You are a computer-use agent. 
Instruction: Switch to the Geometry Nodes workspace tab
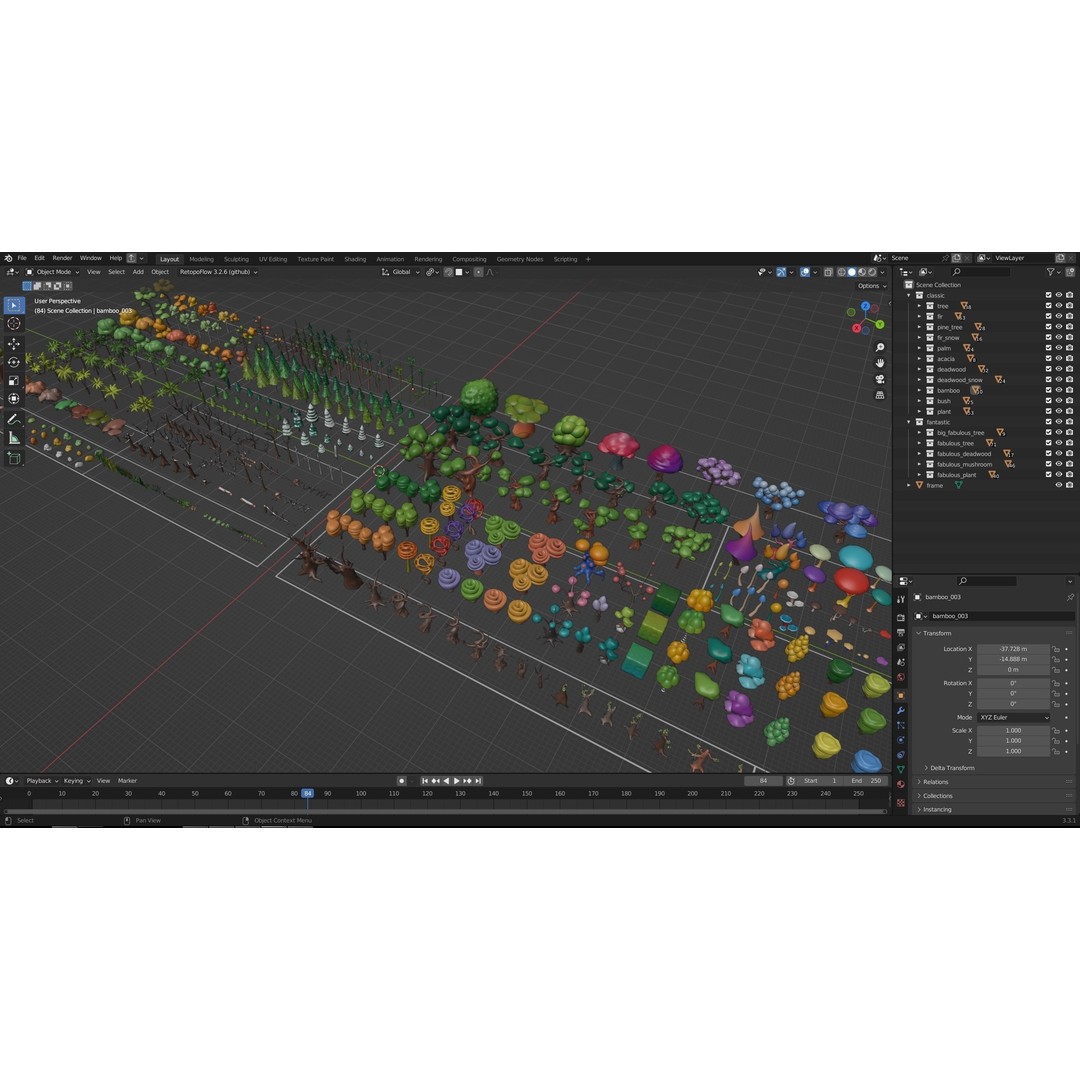point(519,260)
